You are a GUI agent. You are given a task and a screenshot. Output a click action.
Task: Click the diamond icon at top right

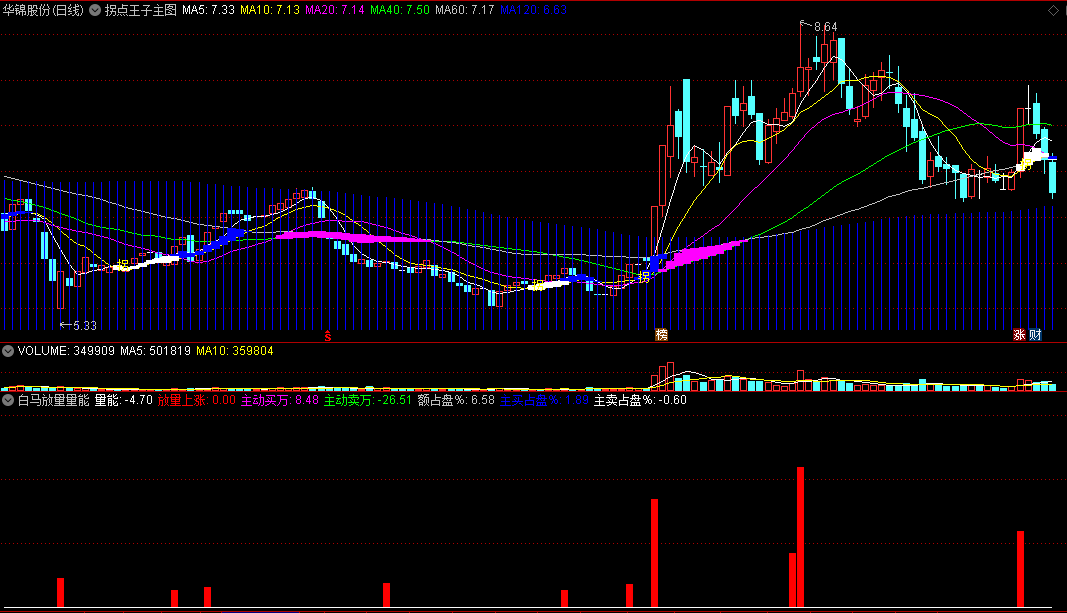coord(1053,10)
